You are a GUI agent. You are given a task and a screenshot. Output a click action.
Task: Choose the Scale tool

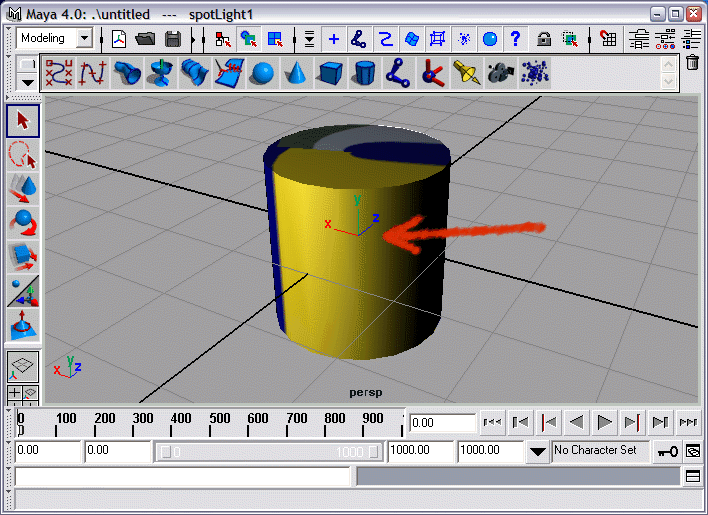(x=23, y=256)
